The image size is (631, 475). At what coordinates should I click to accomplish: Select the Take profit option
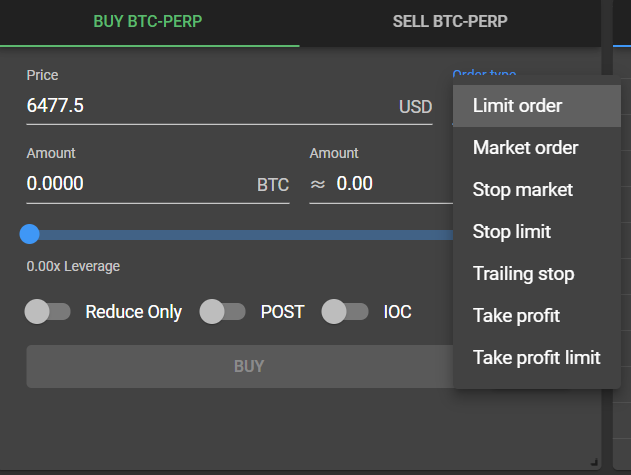click(516, 316)
